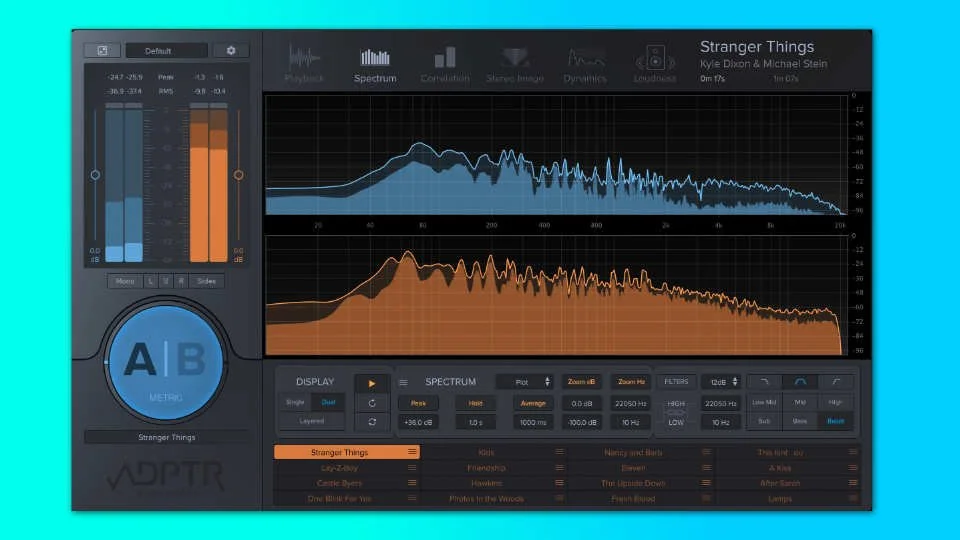The width and height of the screenshot is (960, 540).
Task: Open the Friendship track menu icon
Action: click(559, 467)
